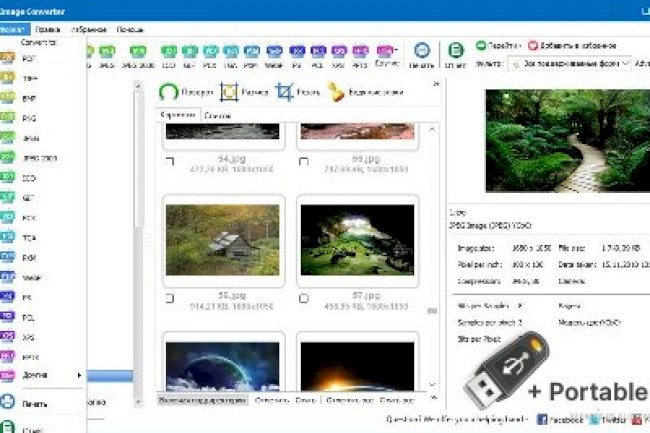Check the box for 56.jpg
This screenshot has width=650, height=433.
click(170, 298)
